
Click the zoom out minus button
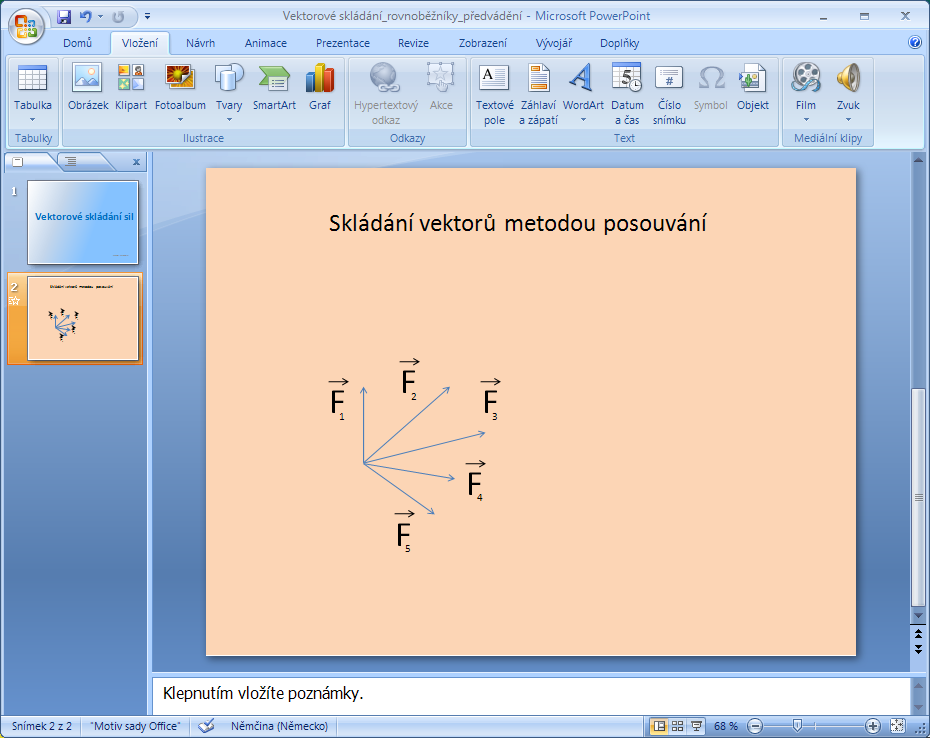point(754,726)
